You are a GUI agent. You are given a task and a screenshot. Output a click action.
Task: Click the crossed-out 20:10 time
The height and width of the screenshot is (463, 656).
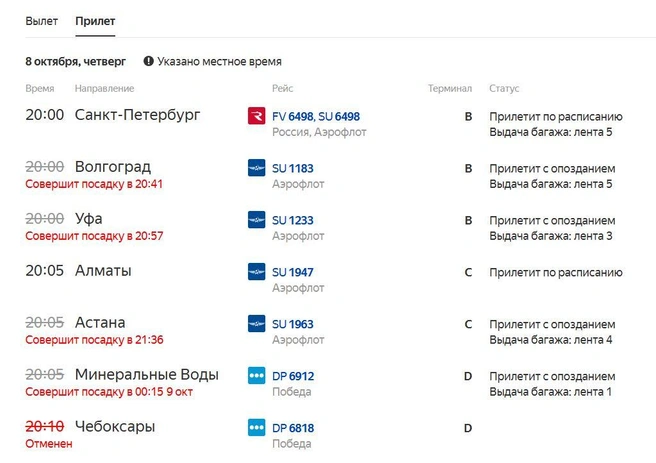pos(44,426)
